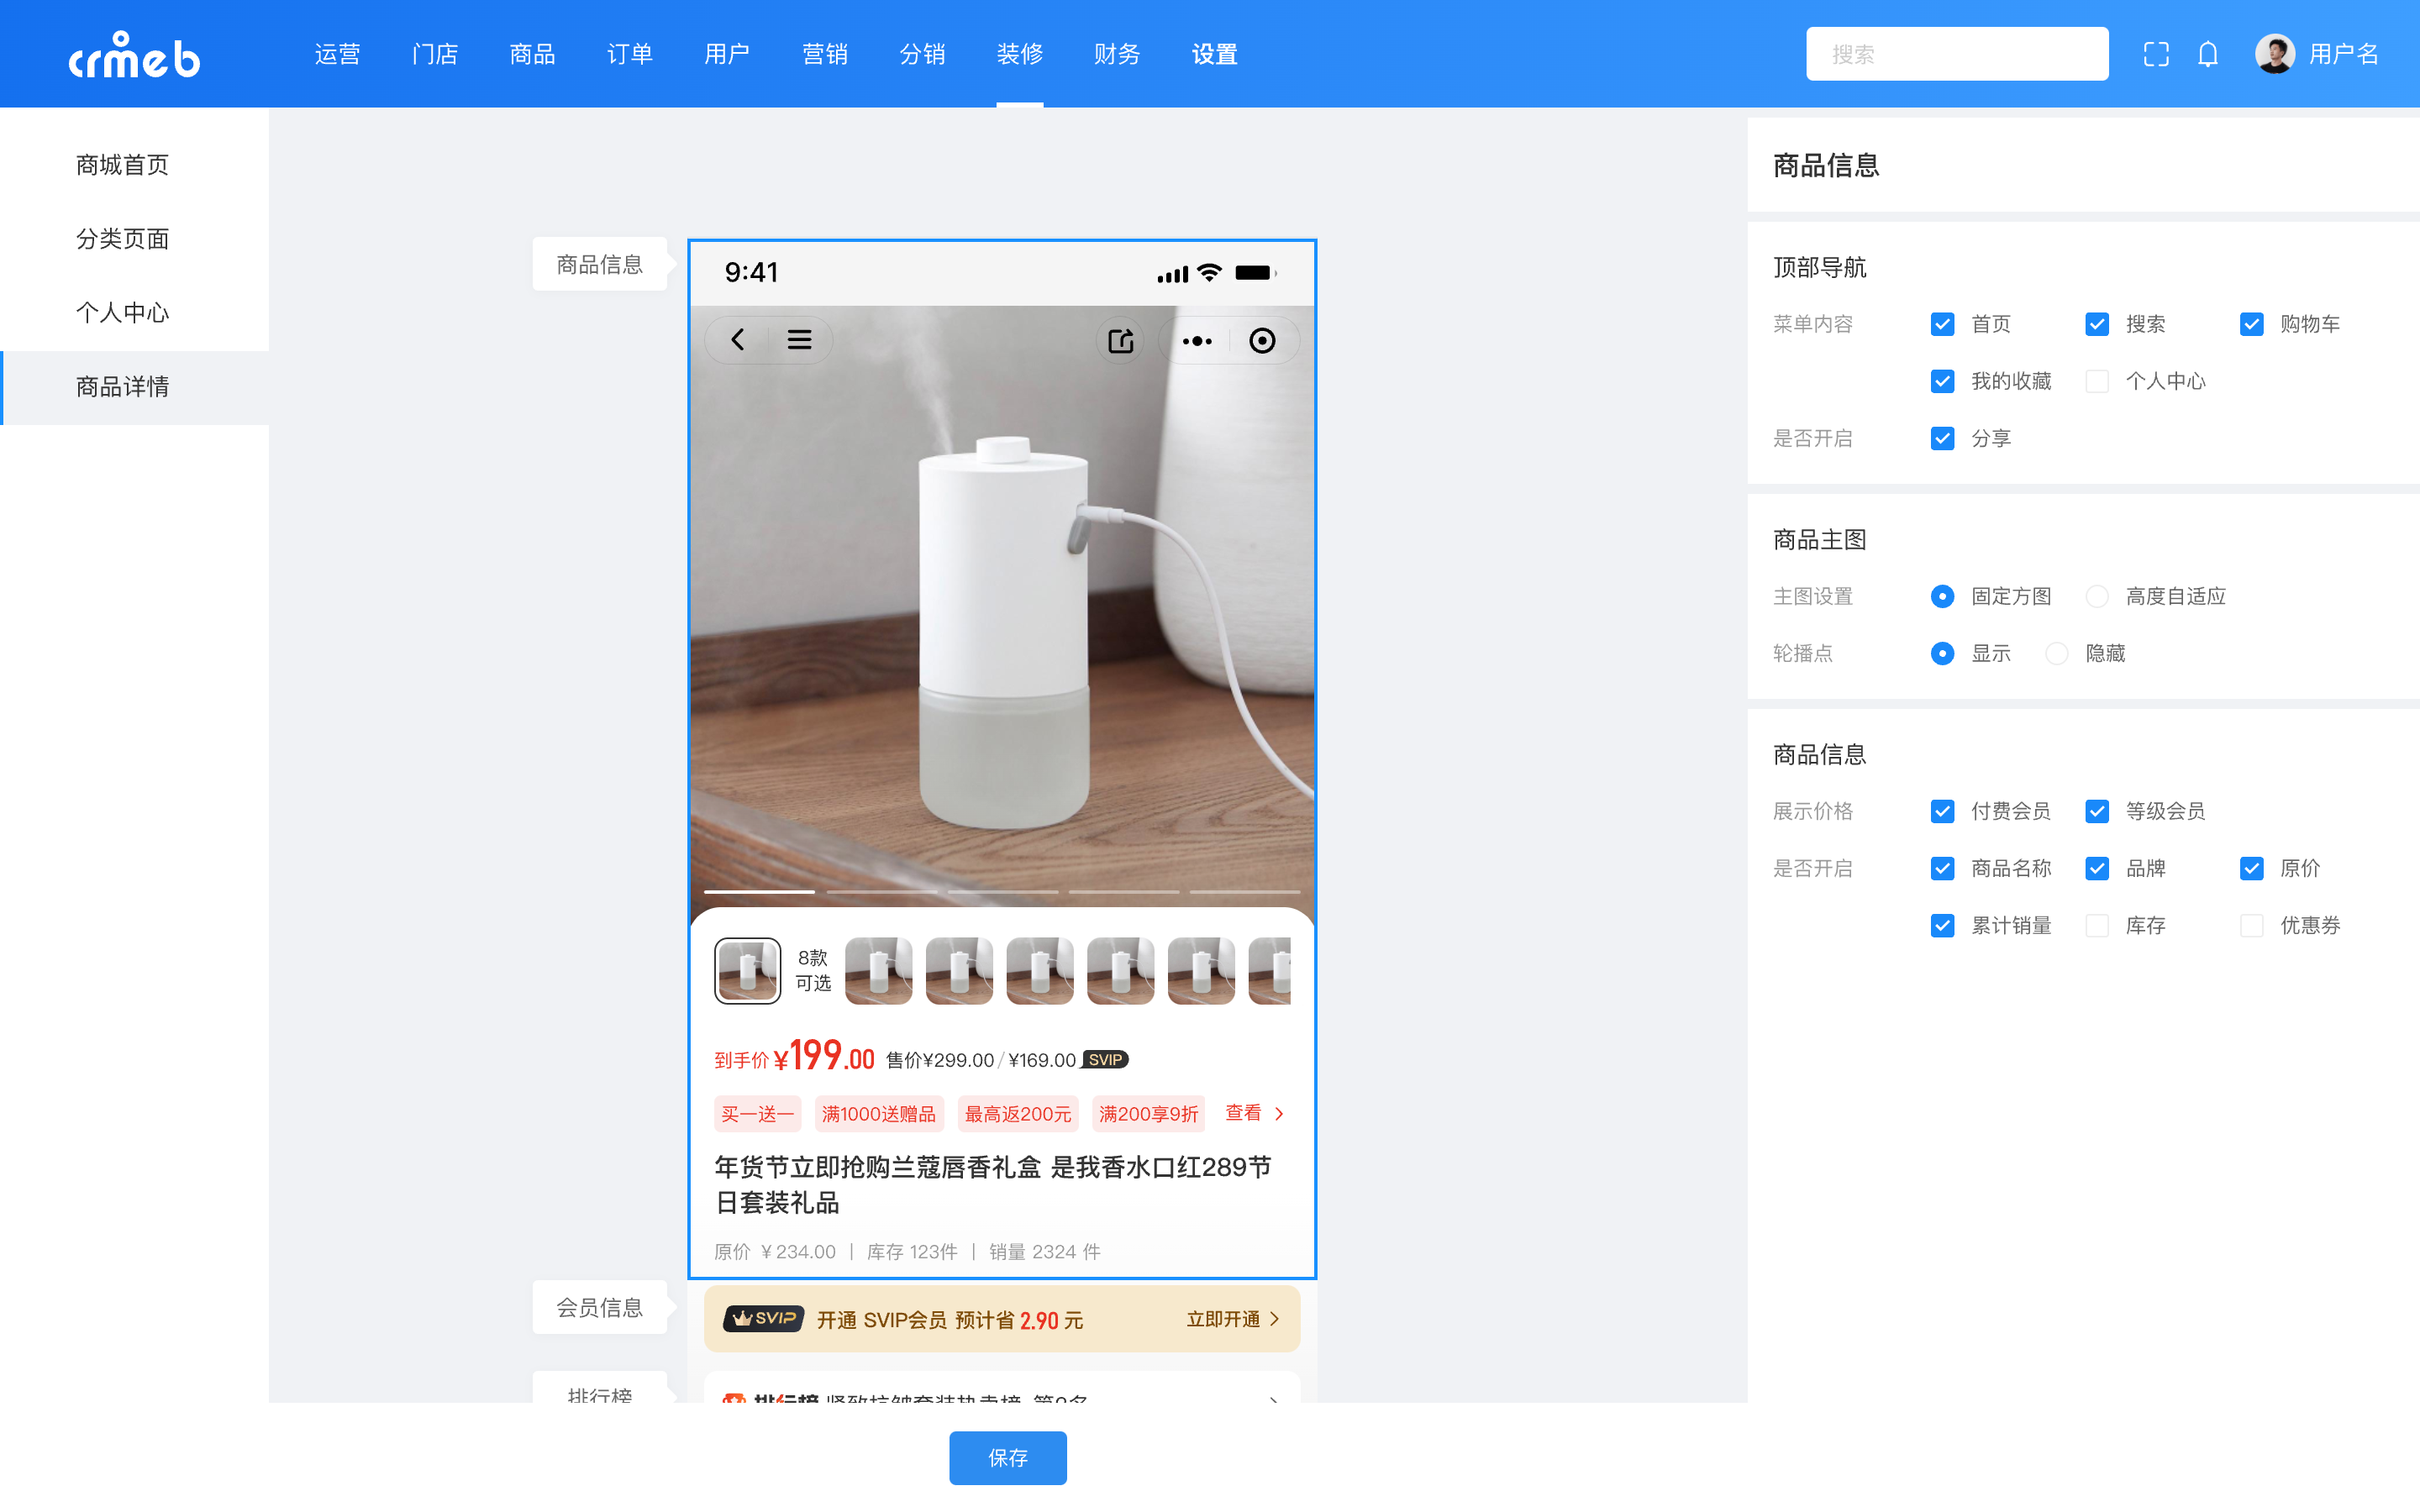Image resolution: width=2420 pixels, height=1512 pixels.
Task: Select the first highlighted variant thumbnail
Action: click(747, 970)
